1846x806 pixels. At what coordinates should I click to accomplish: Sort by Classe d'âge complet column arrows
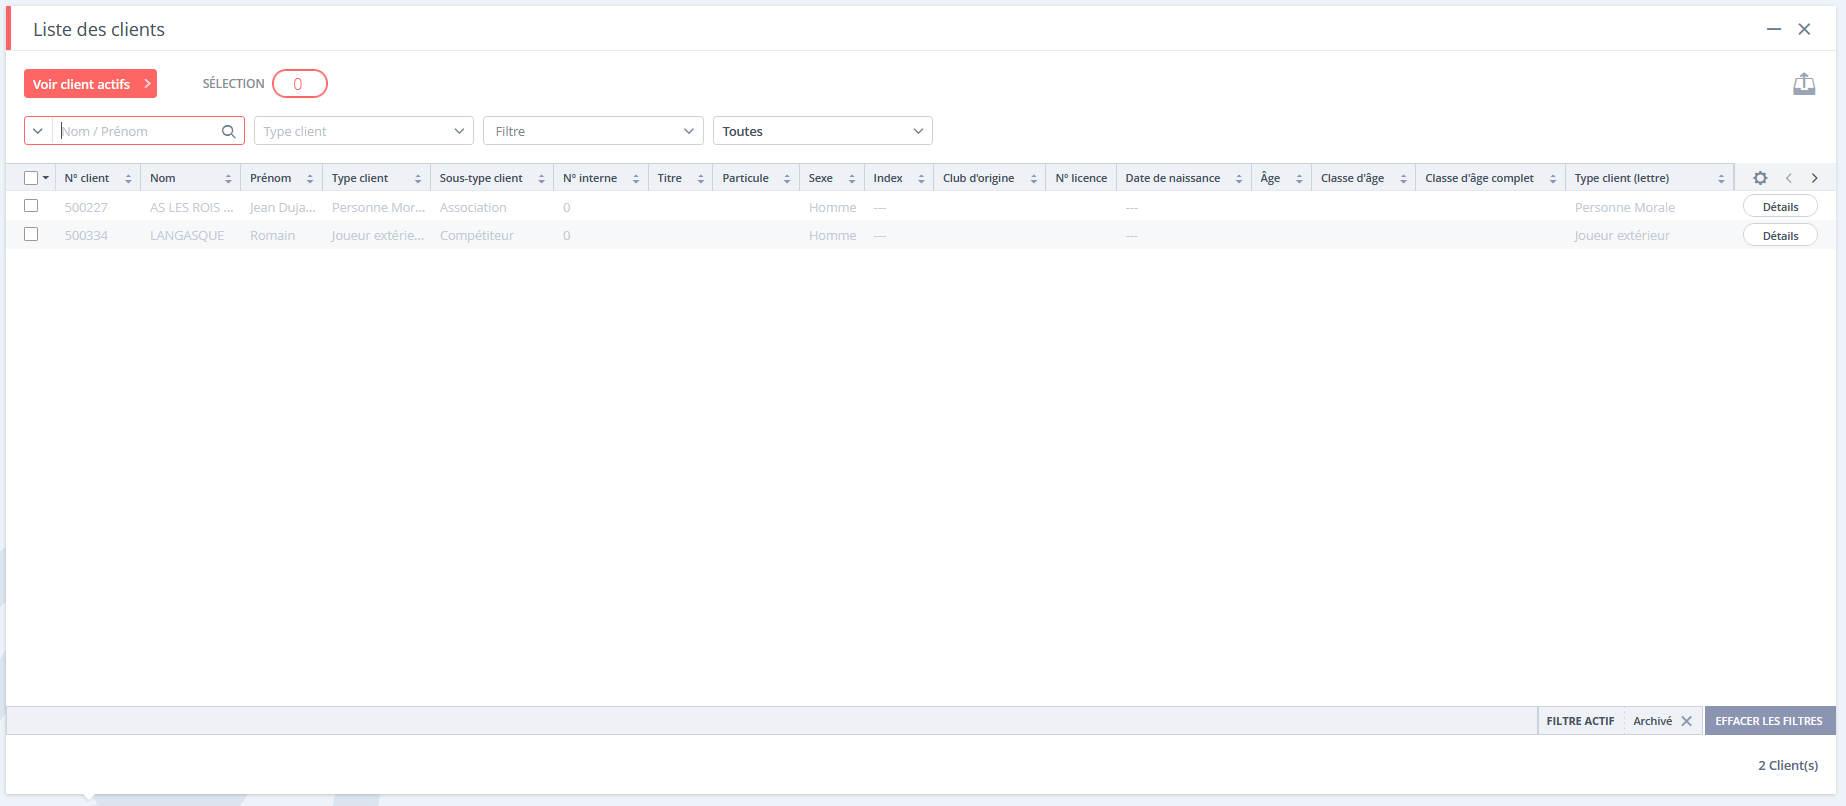[1553, 179]
